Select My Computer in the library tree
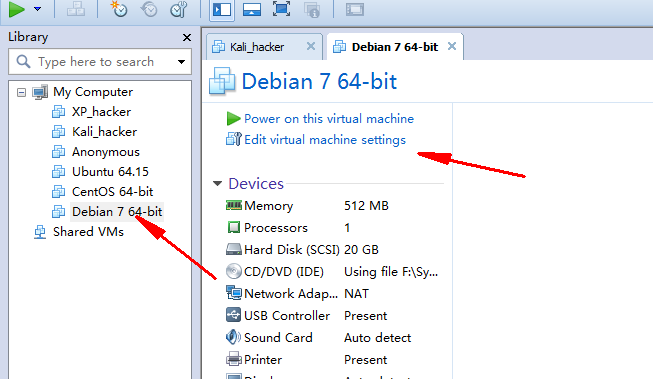The height and width of the screenshot is (379, 653). pos(93,92)
